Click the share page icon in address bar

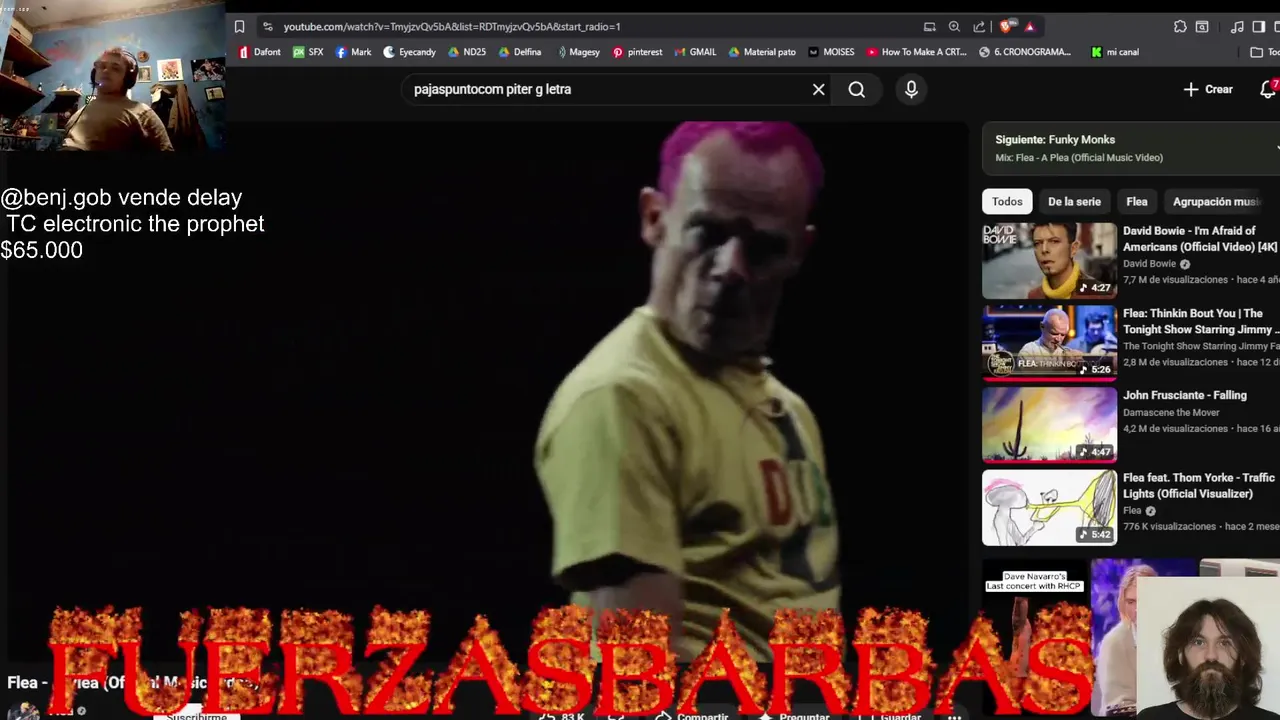click(x=979, y=27)
